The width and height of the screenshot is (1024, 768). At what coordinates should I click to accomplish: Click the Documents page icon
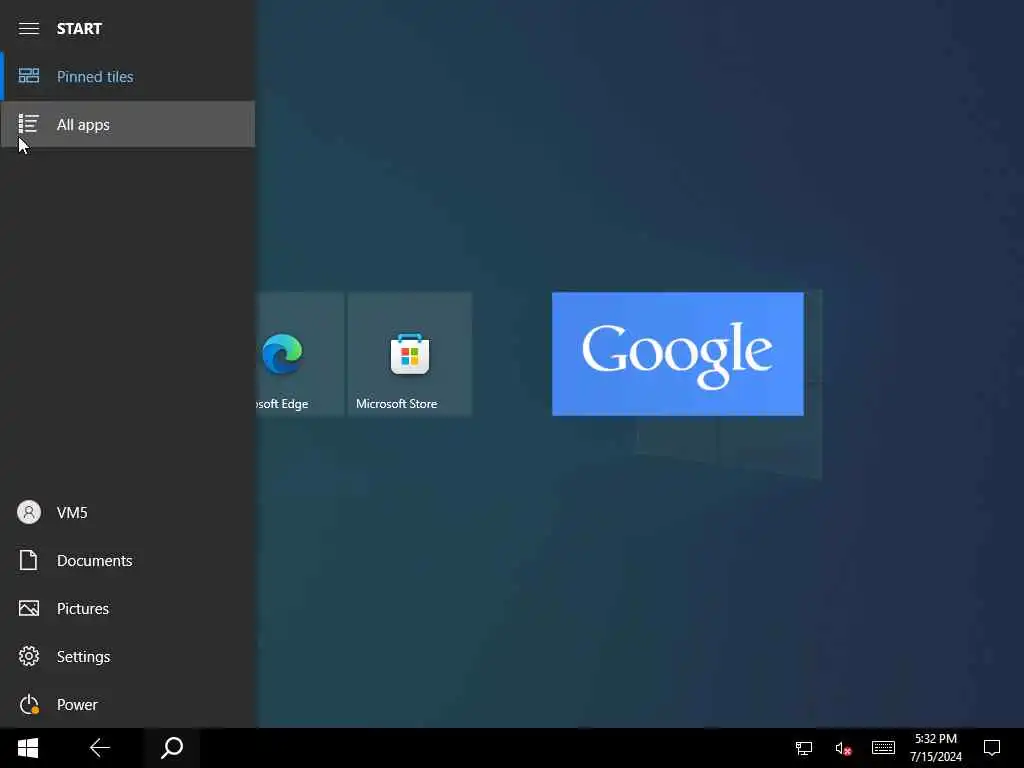(x=28, y=560)
